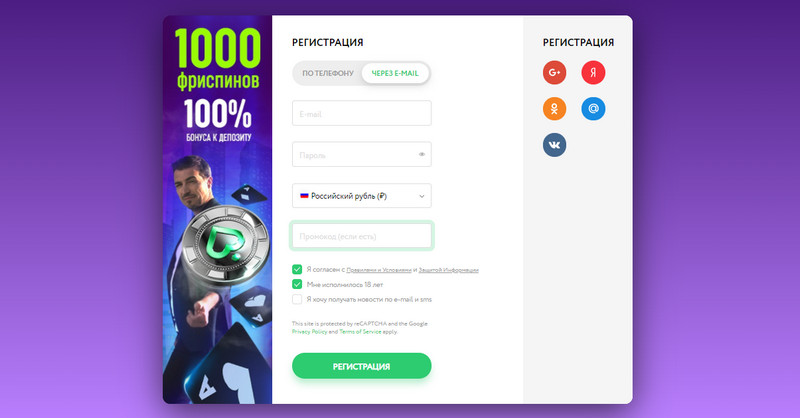The image size is (800, 418).
Task: Uncheck the 18 years old confirmation checkbox
Action: 297,284
